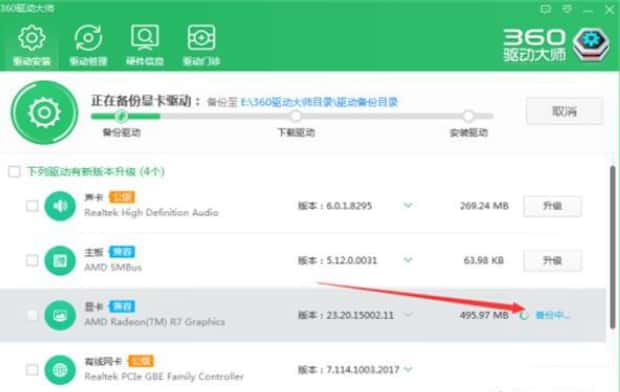620x392 pixels.
Task: Select 'Realtek PCIe GBE Family Controller' device name
Action: (x=164, y=377)
